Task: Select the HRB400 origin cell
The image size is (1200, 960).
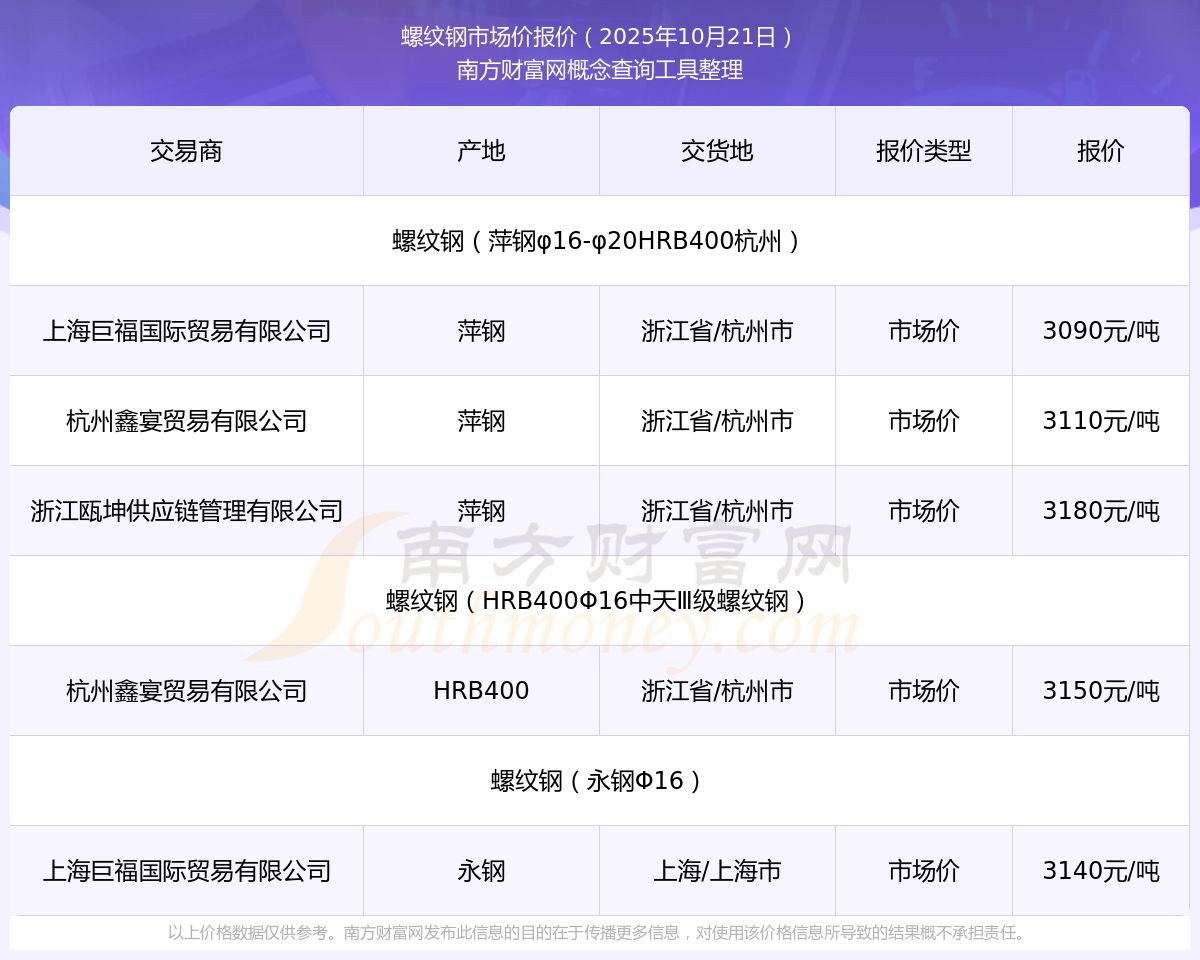Action: click(481, 691)
